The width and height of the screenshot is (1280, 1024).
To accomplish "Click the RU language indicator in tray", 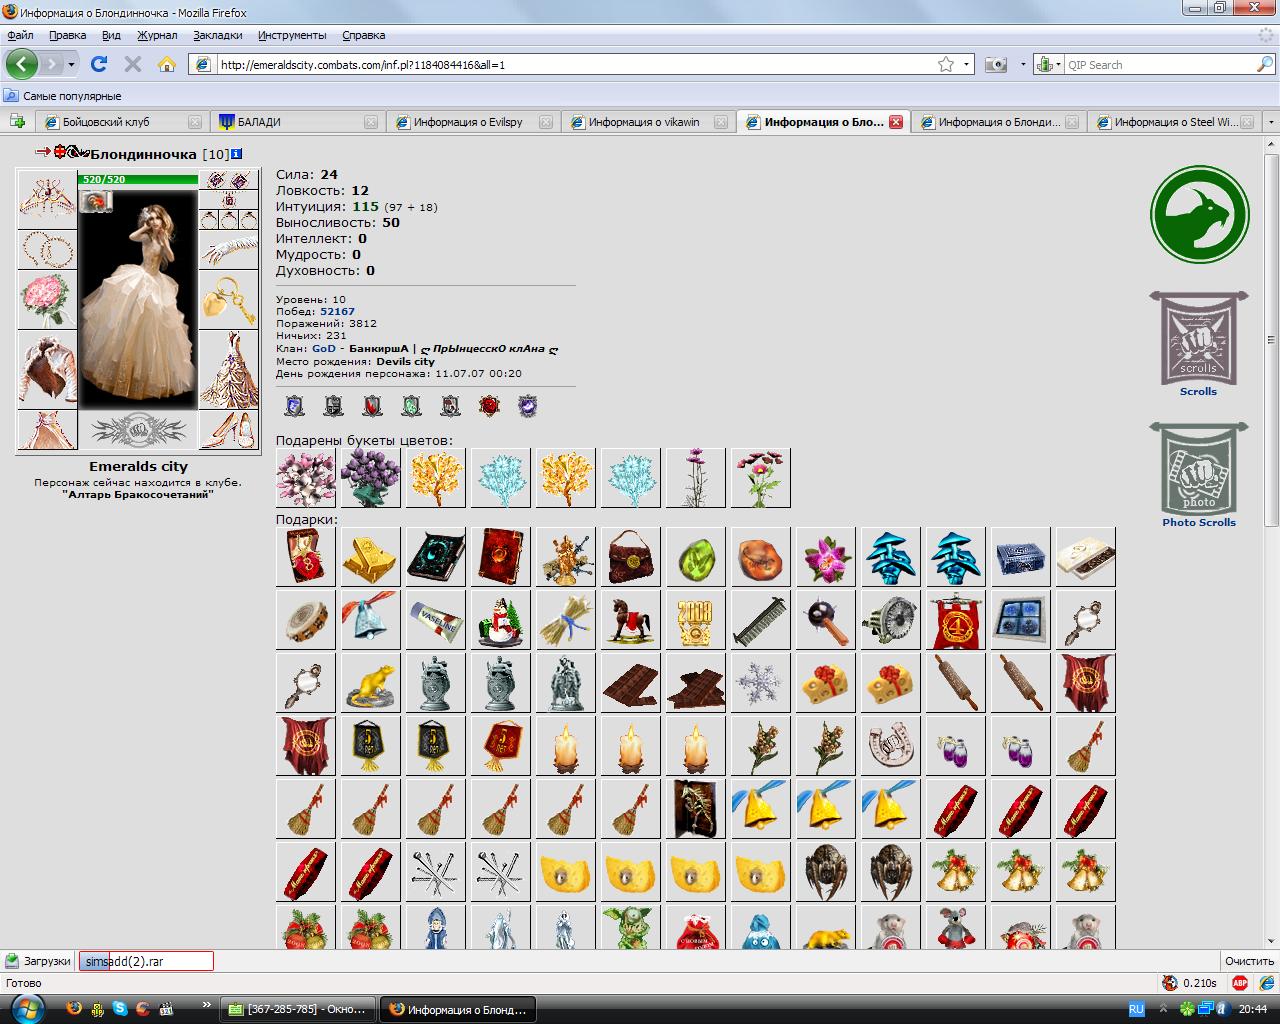I will pos(1136,1009).
